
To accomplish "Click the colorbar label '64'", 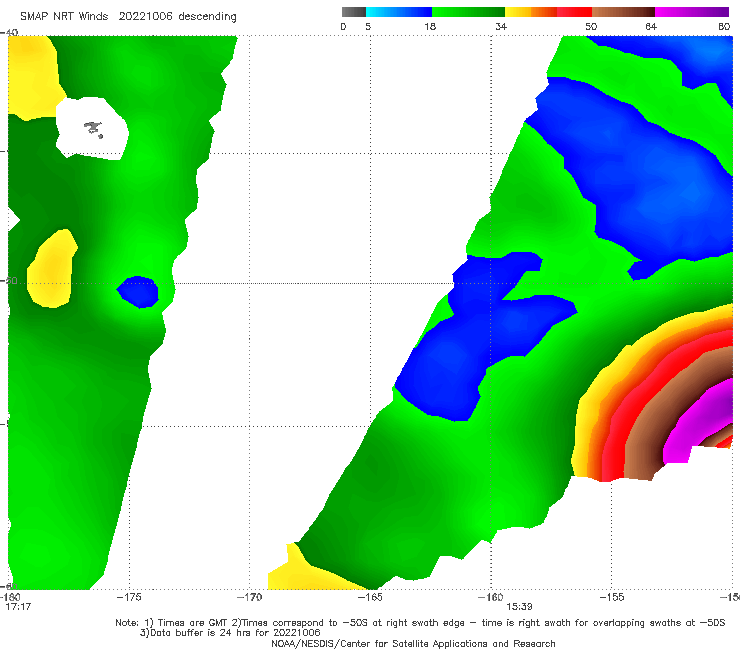I will click(x=651, y=26).
